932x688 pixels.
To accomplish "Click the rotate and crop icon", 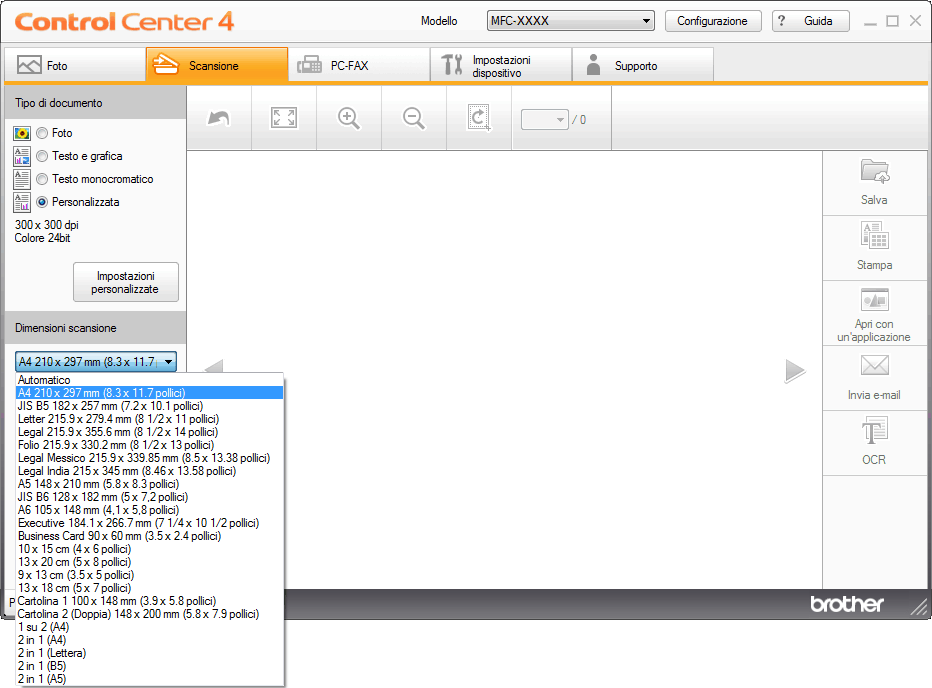I will [x=478, y=118].
